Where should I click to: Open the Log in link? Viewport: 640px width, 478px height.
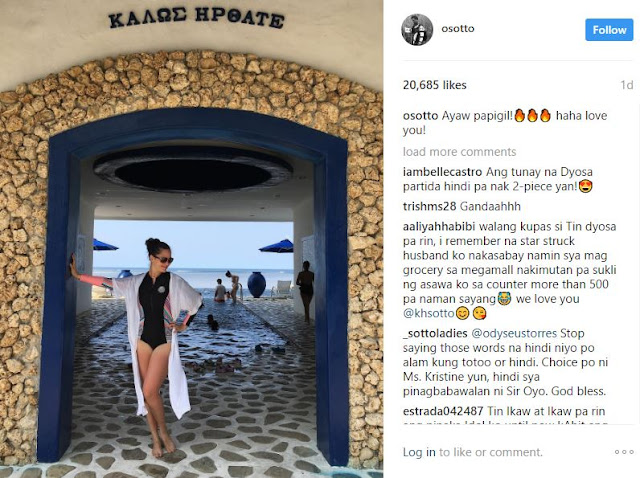click(x=419, y=452)
